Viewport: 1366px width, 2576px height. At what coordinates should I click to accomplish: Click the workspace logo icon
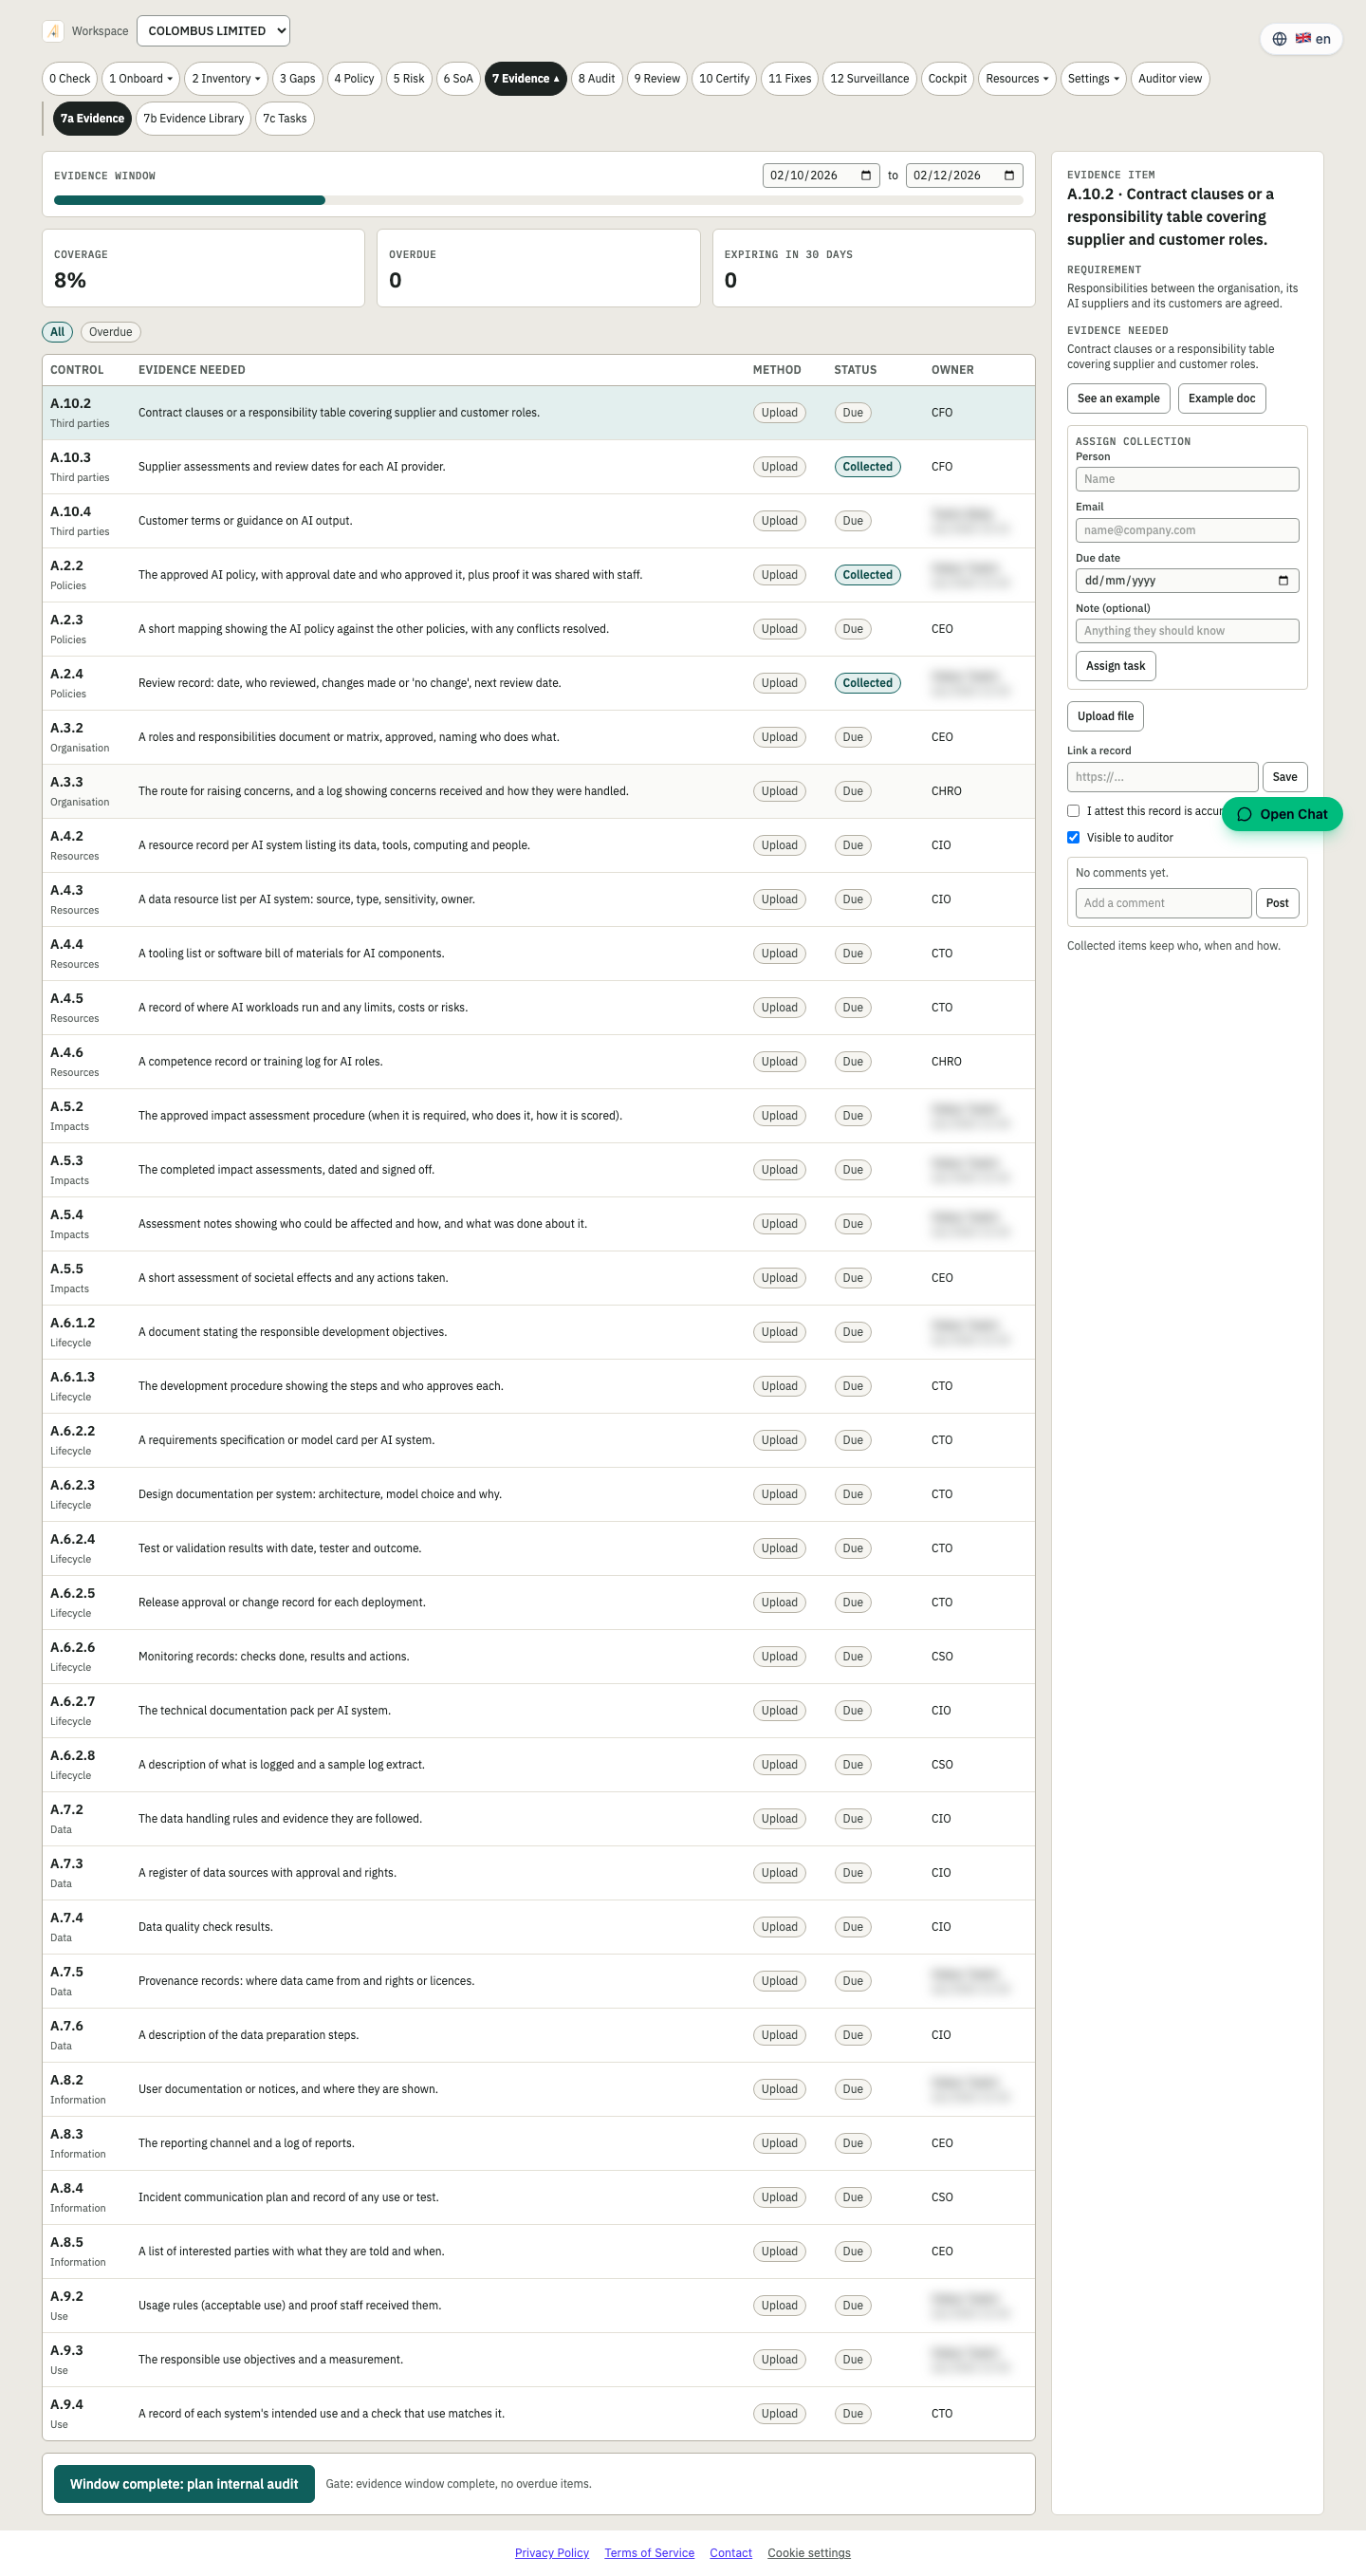click(53, 31)
